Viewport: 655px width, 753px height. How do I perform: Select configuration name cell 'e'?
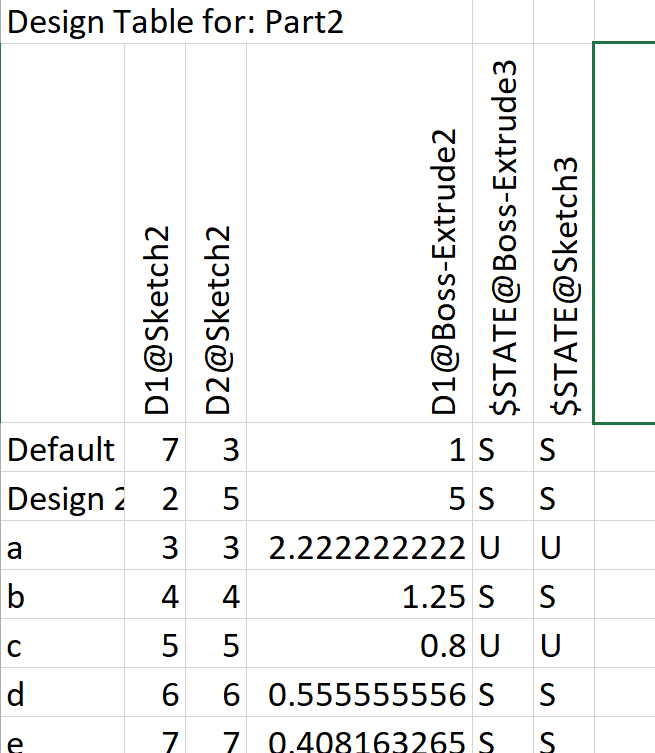pyautogui.click(x=62, y=735)
